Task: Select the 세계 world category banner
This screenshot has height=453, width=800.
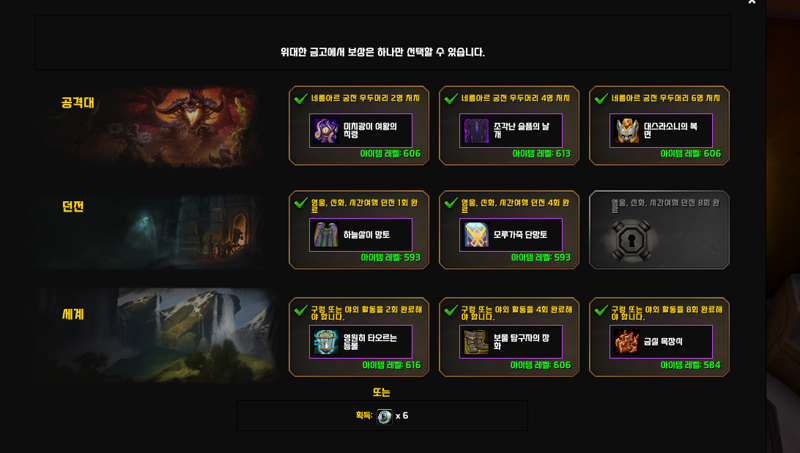Action: [x=158, y=335]
